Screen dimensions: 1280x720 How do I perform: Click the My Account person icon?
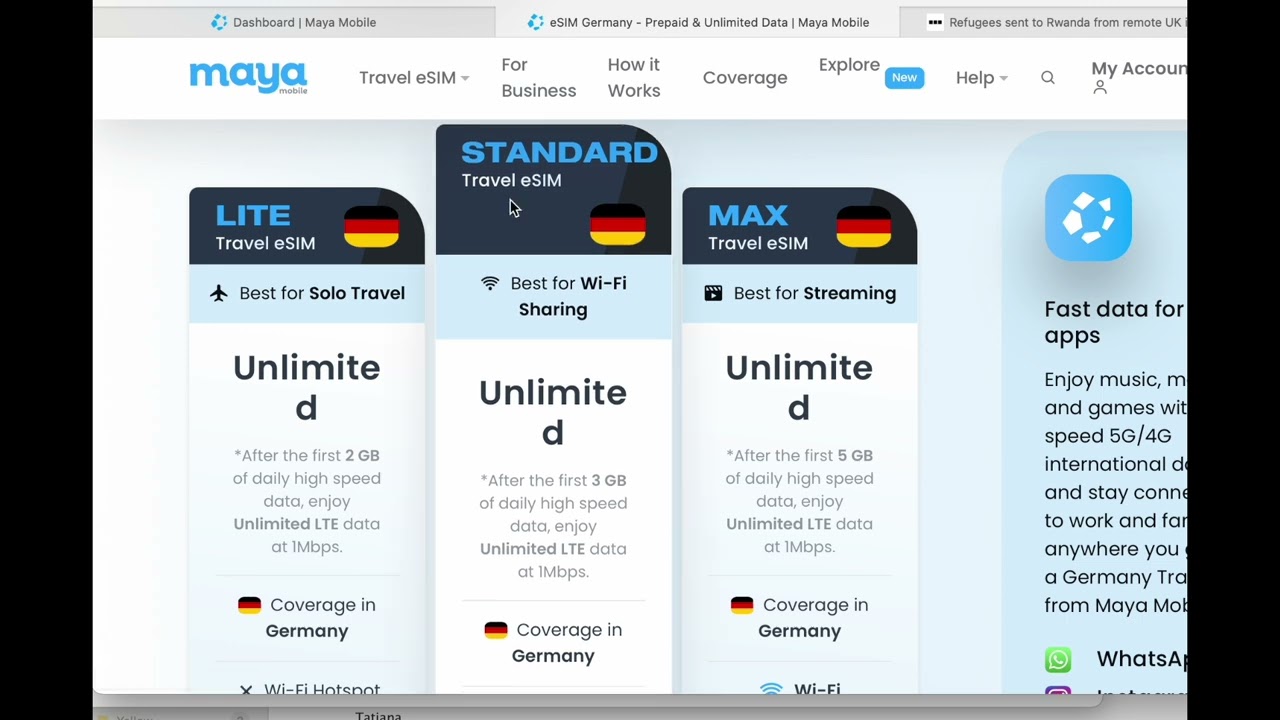1100,88
